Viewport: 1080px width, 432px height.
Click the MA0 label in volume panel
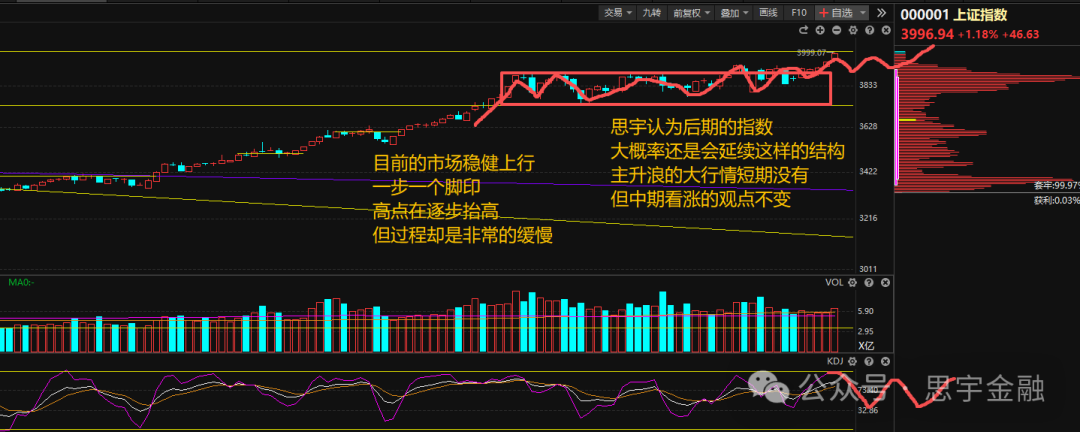click(x=21, y=282)
